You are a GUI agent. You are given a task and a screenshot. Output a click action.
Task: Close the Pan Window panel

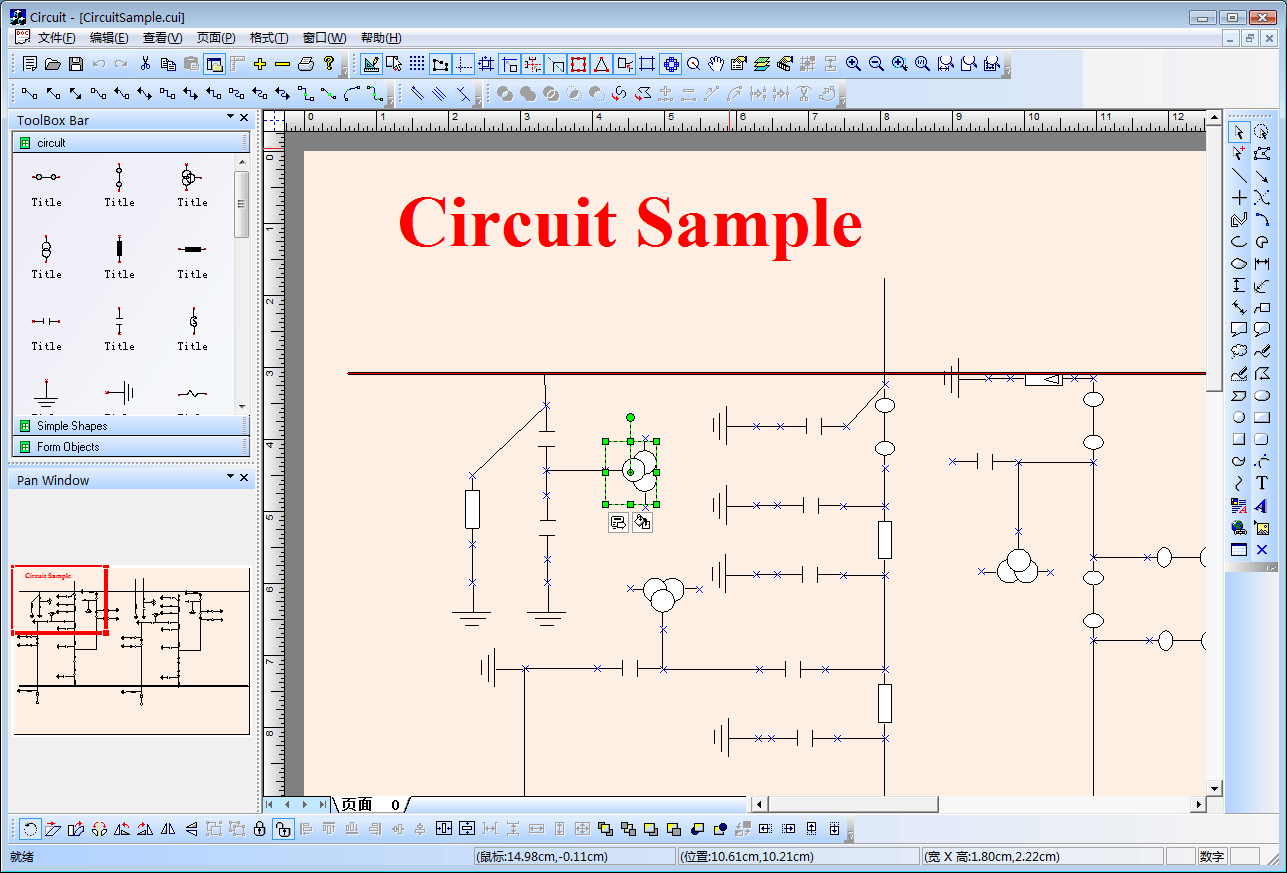[x=245, y=479]
